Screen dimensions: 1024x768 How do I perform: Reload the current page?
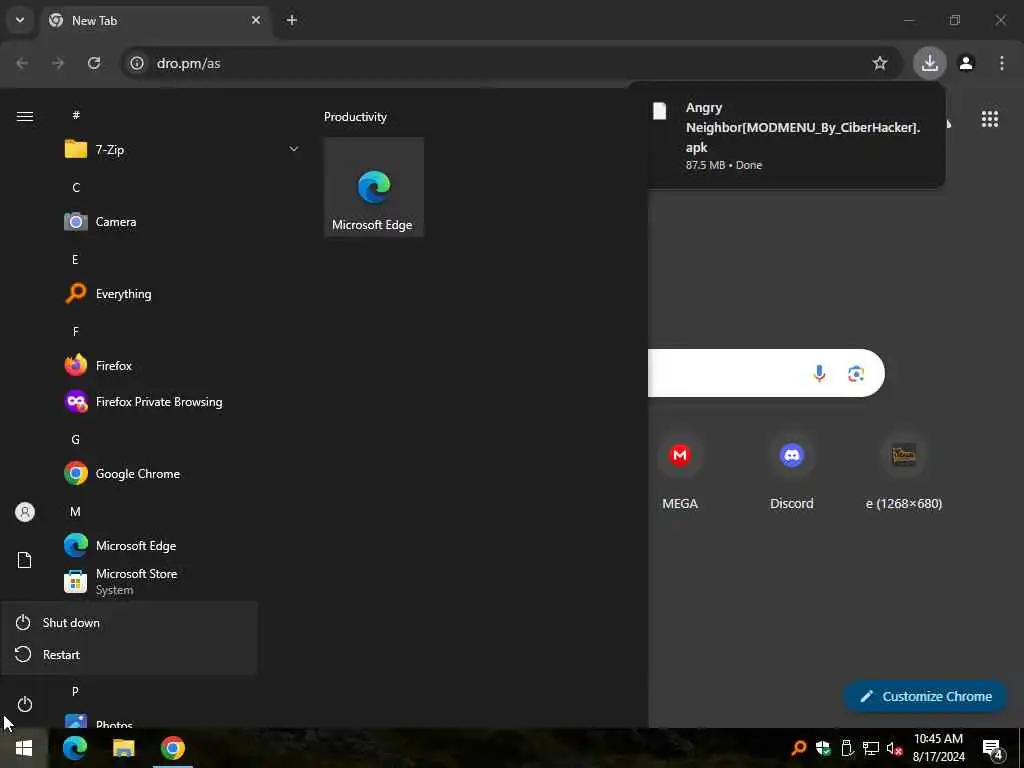tap(94, 63)
